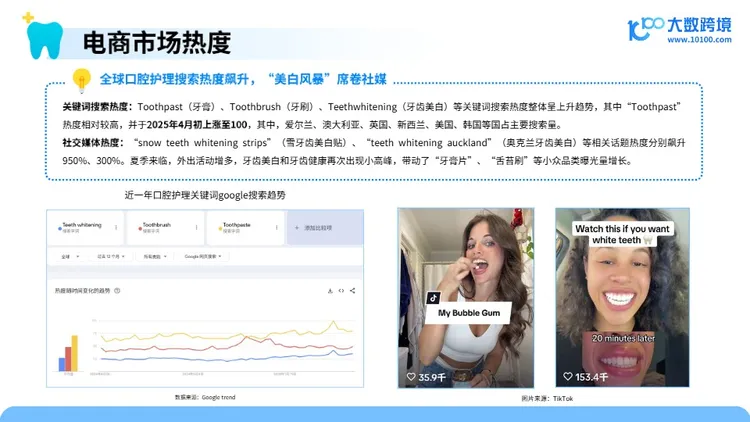The width and height of the screenshot is (750, 422).
Task: Expand the 全球 region dropdown
Action: [x=70, y=256]
